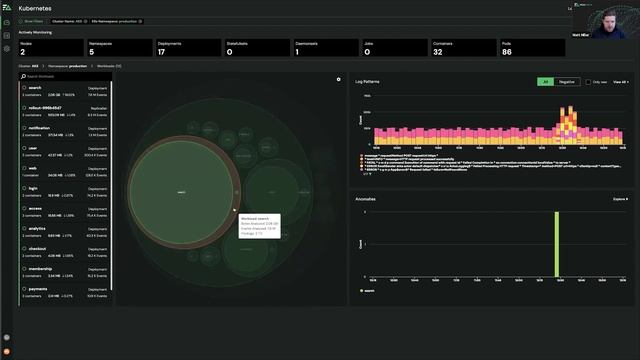Viewport: 640px width, 360px height.
Task: Open the Containers summary card
Action: [x=464, y=48]
